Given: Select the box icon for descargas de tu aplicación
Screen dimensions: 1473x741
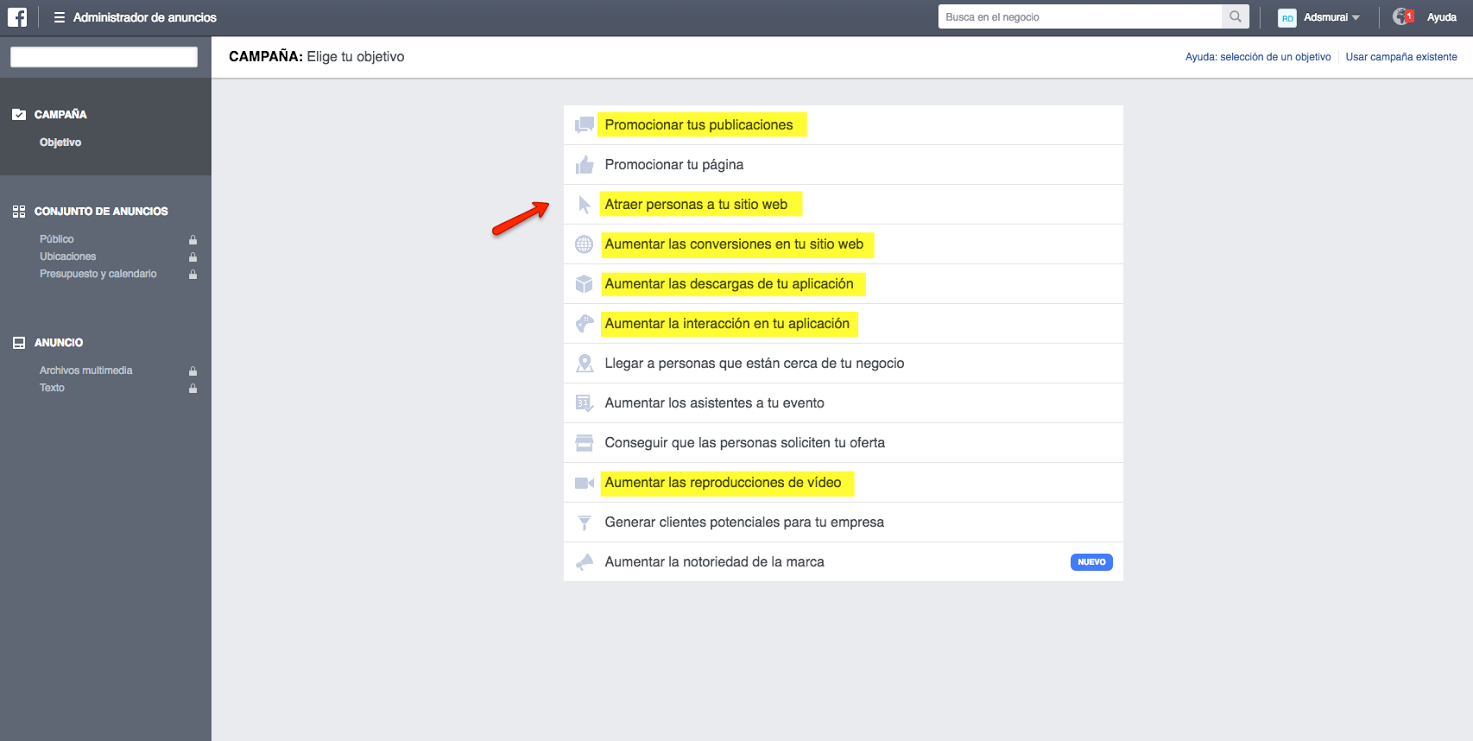Looking at the screenshot, I should (584, 283).
